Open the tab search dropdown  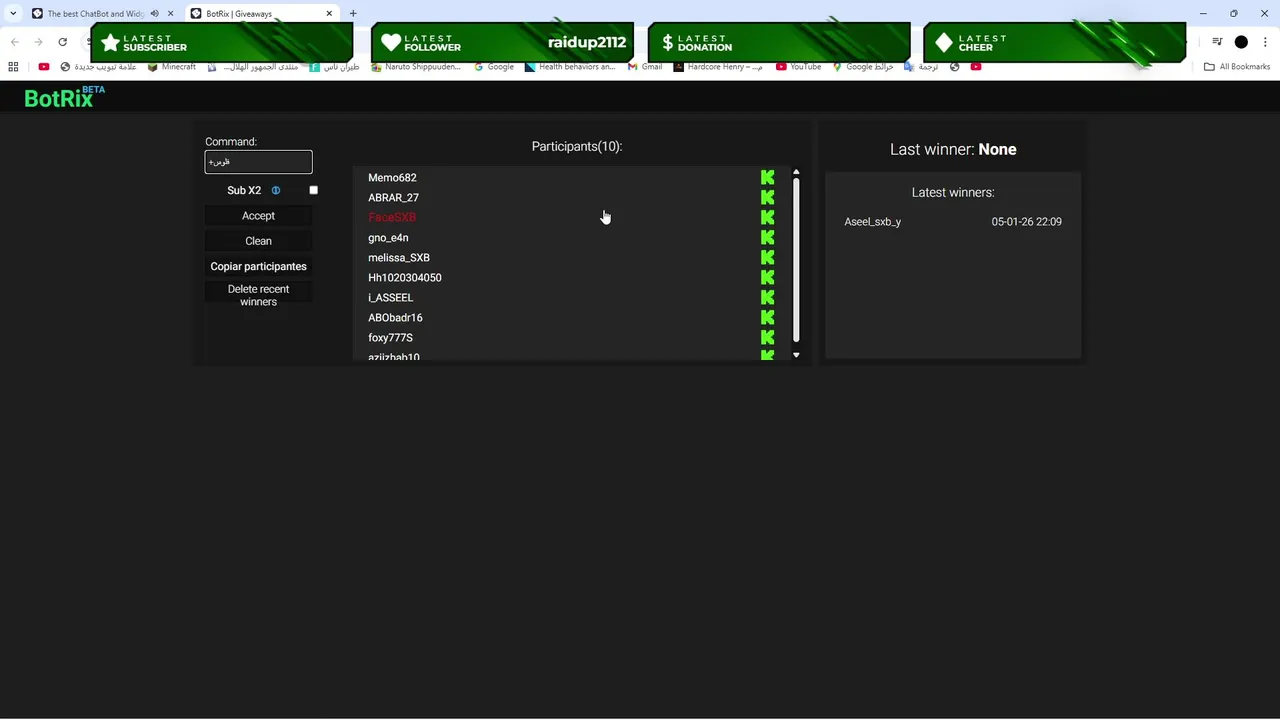click(13, 14)
